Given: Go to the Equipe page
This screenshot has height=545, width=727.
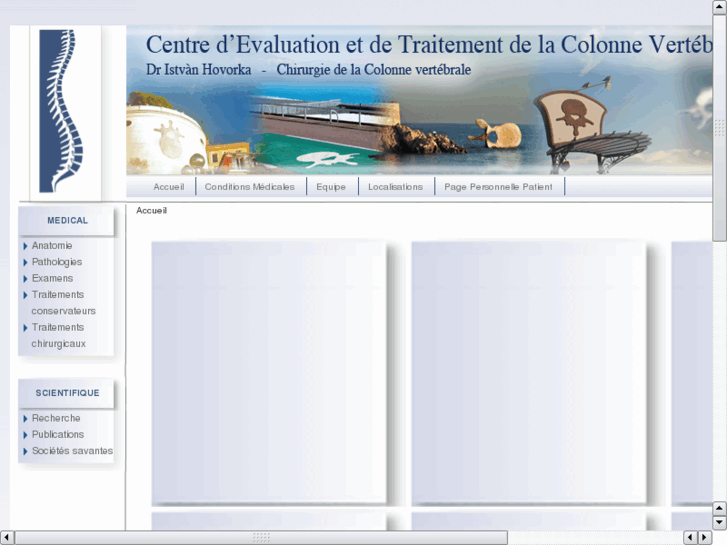Looking at the screenshot, I should pos(331,187).
